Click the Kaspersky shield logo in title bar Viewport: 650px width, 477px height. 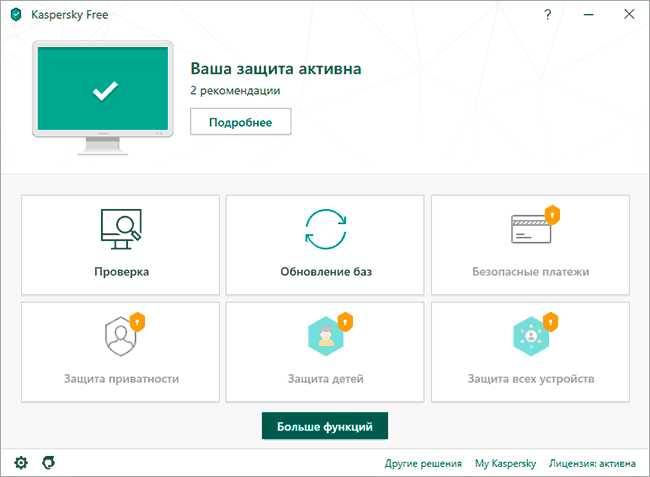pyautogui.click(x=16, y=15)
